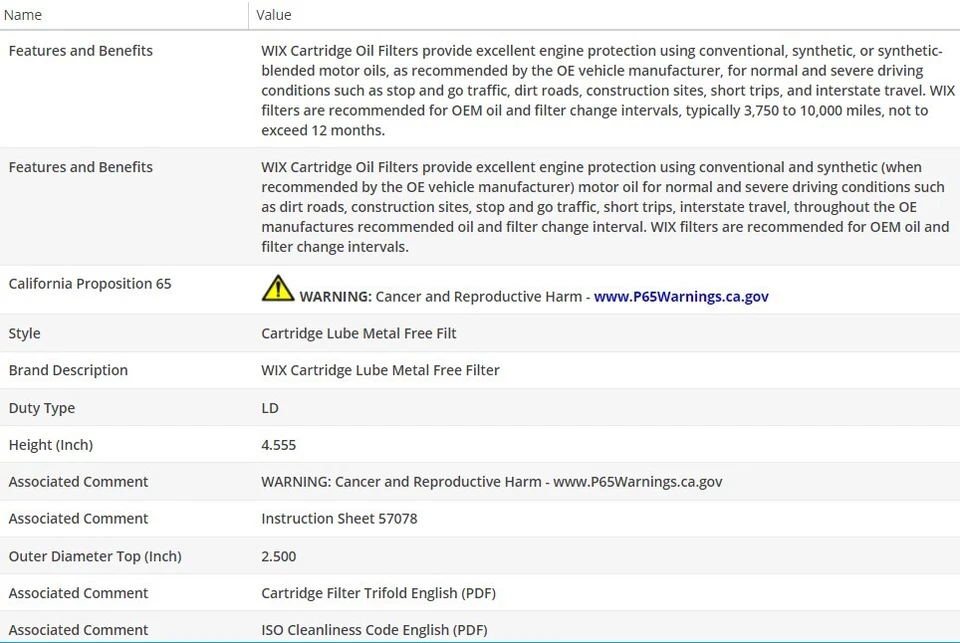Click the 4.555 height value

tap(279, 445)
